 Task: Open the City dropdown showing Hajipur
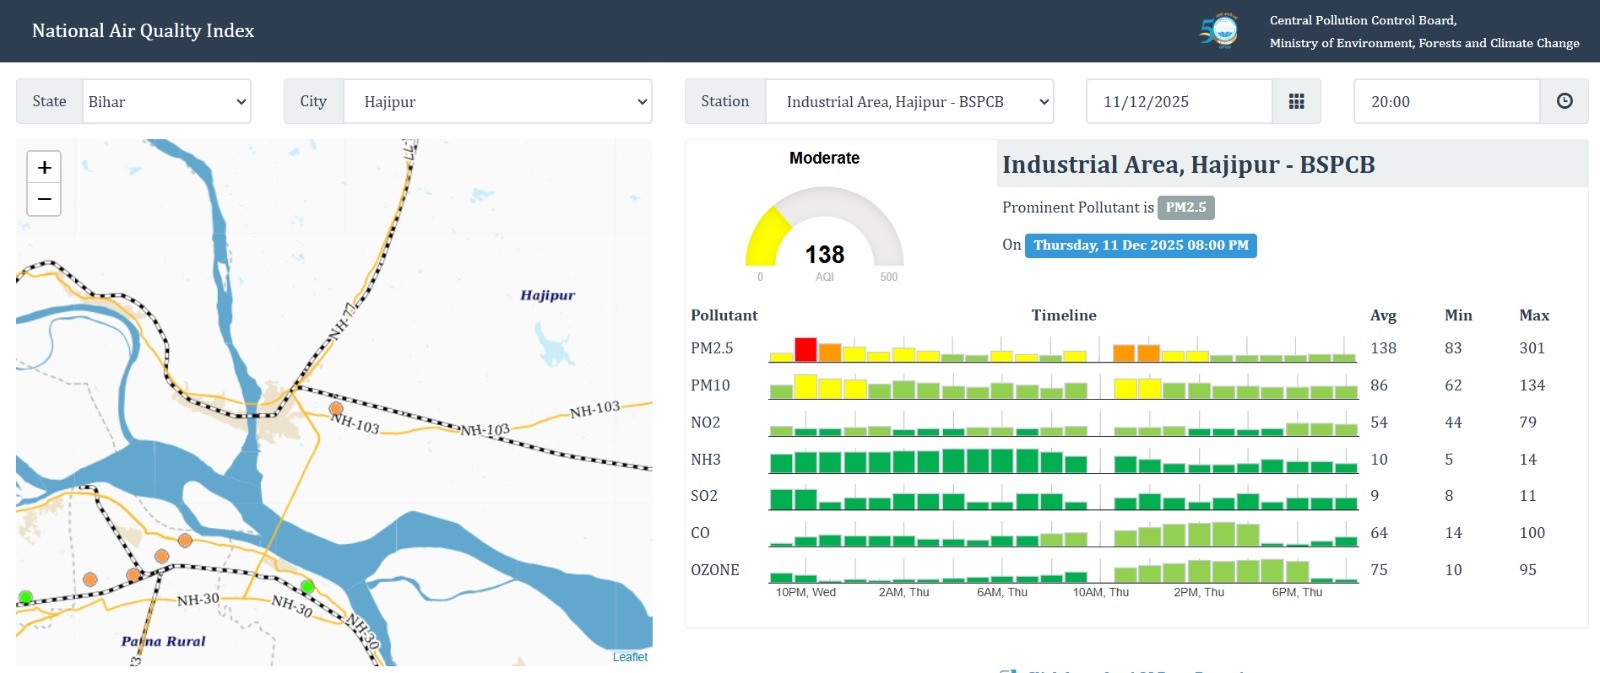(497, 102)
